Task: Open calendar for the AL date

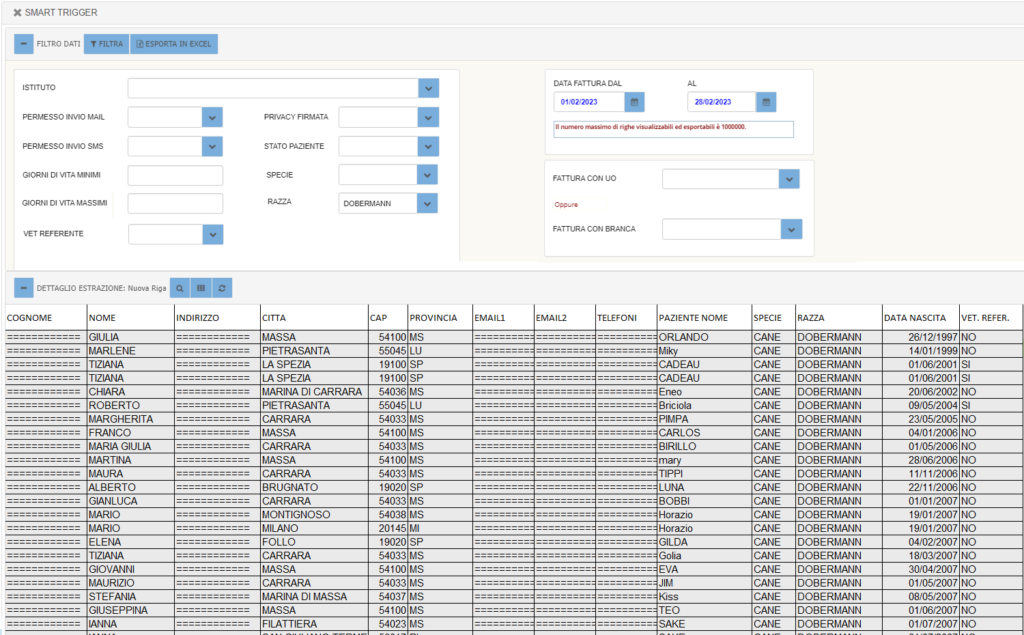Action: [x=766, y=102]
